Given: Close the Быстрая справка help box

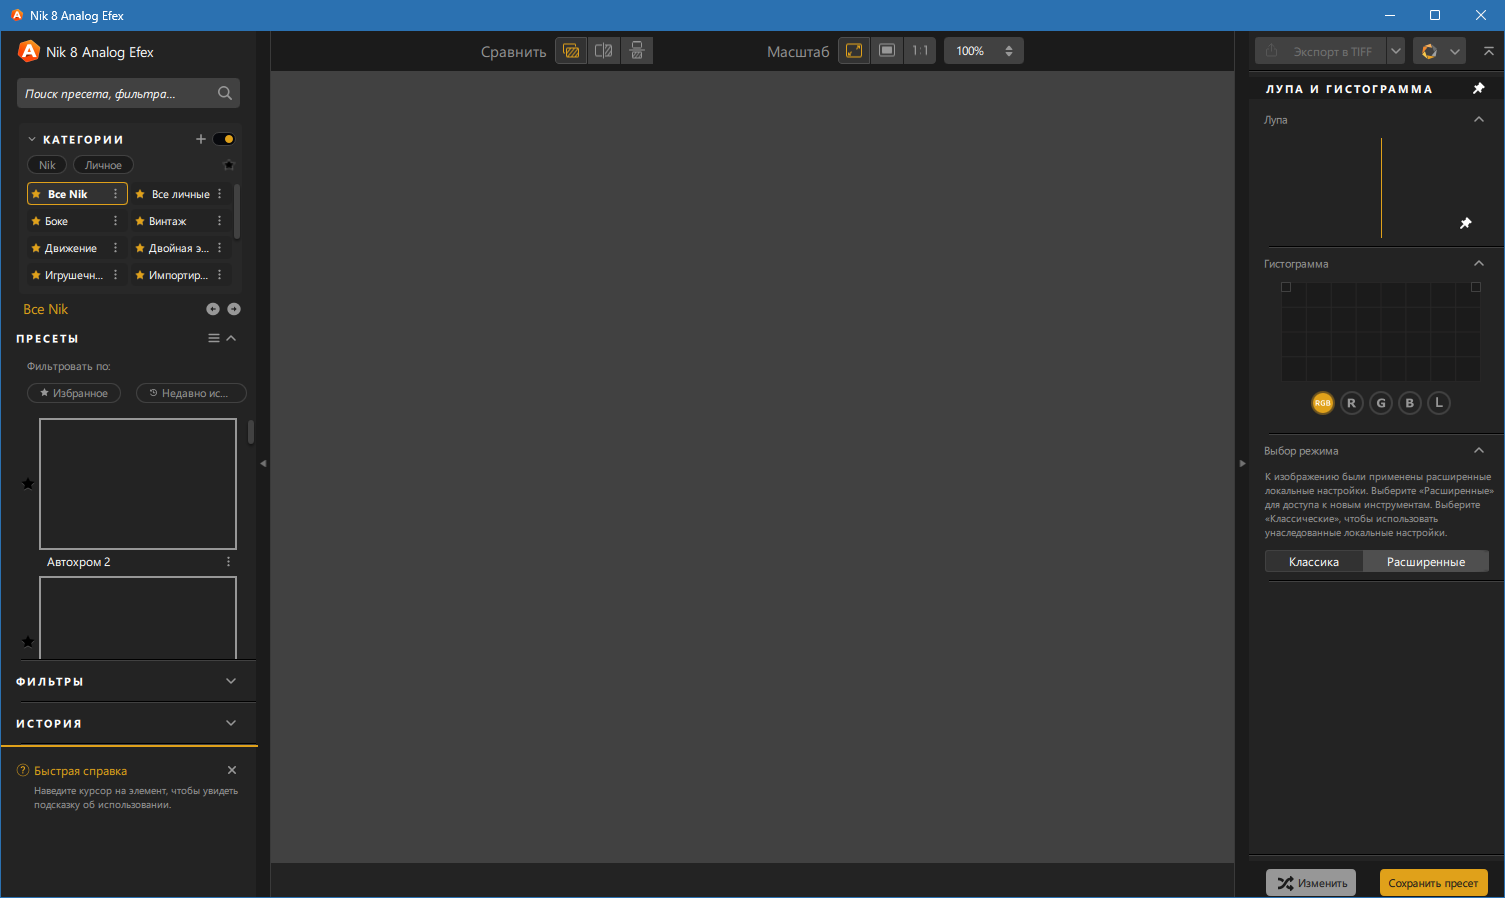Looking at the screenshot, I should (x=232, y=770).
